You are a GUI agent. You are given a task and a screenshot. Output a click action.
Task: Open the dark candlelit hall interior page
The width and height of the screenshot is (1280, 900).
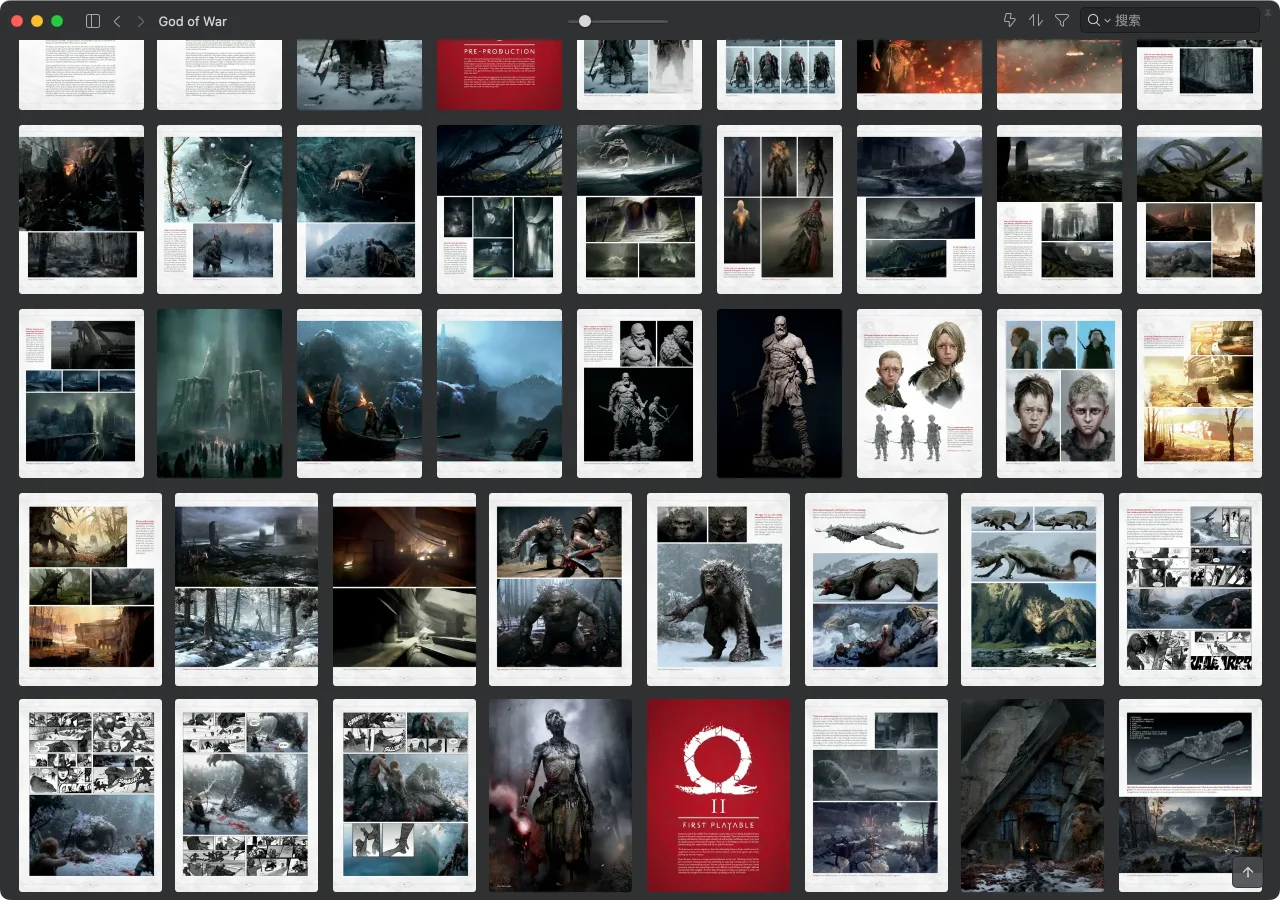[x=404, y=589]
